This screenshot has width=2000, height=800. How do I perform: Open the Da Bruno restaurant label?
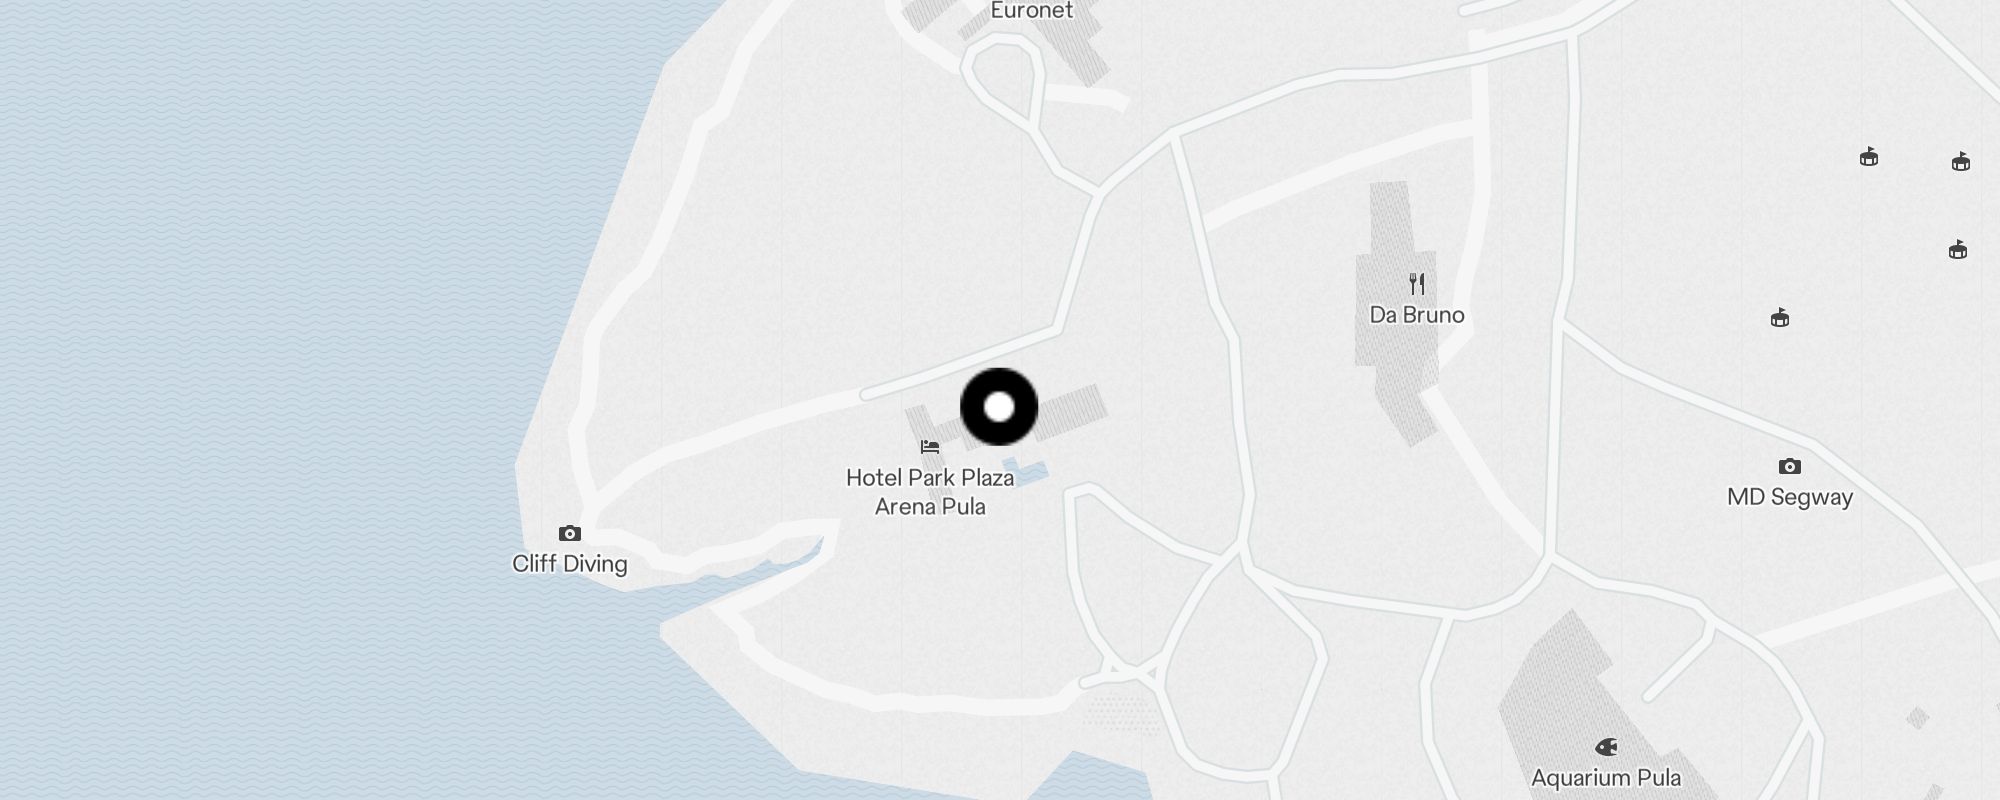1417,315
